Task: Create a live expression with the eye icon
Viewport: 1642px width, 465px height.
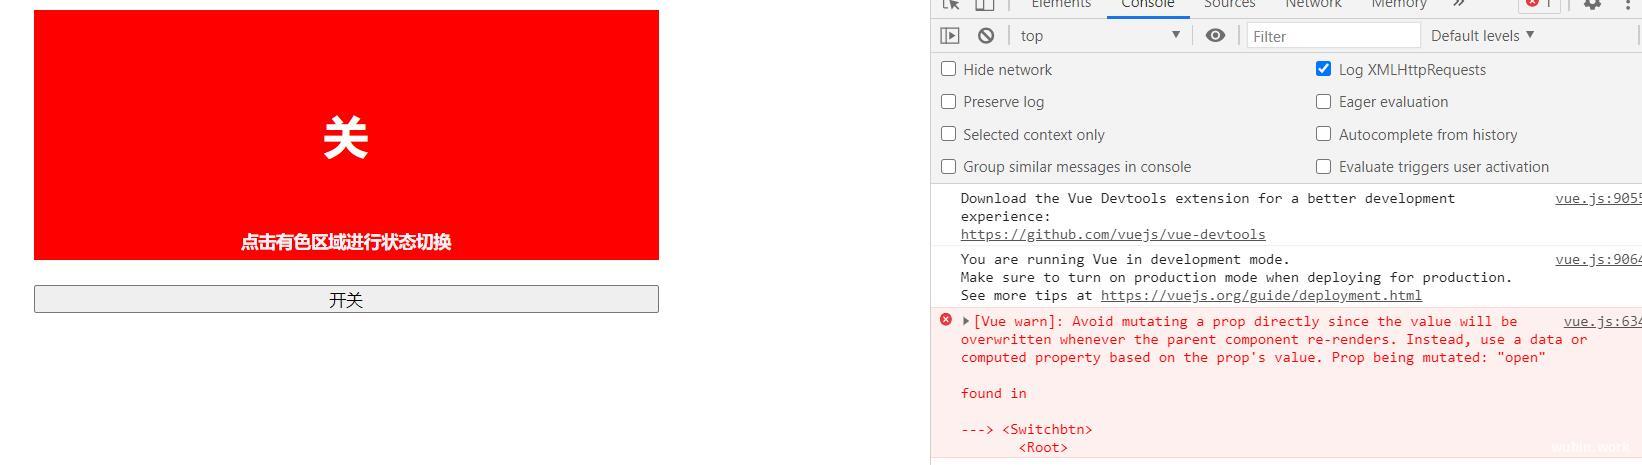Action: (x=1215, y=35)
